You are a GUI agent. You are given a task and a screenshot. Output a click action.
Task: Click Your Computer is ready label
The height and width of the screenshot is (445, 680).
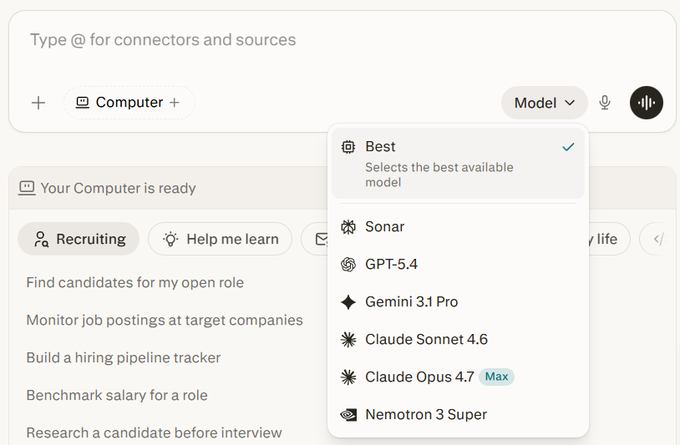pyautogui.click(x=118, y=188)
